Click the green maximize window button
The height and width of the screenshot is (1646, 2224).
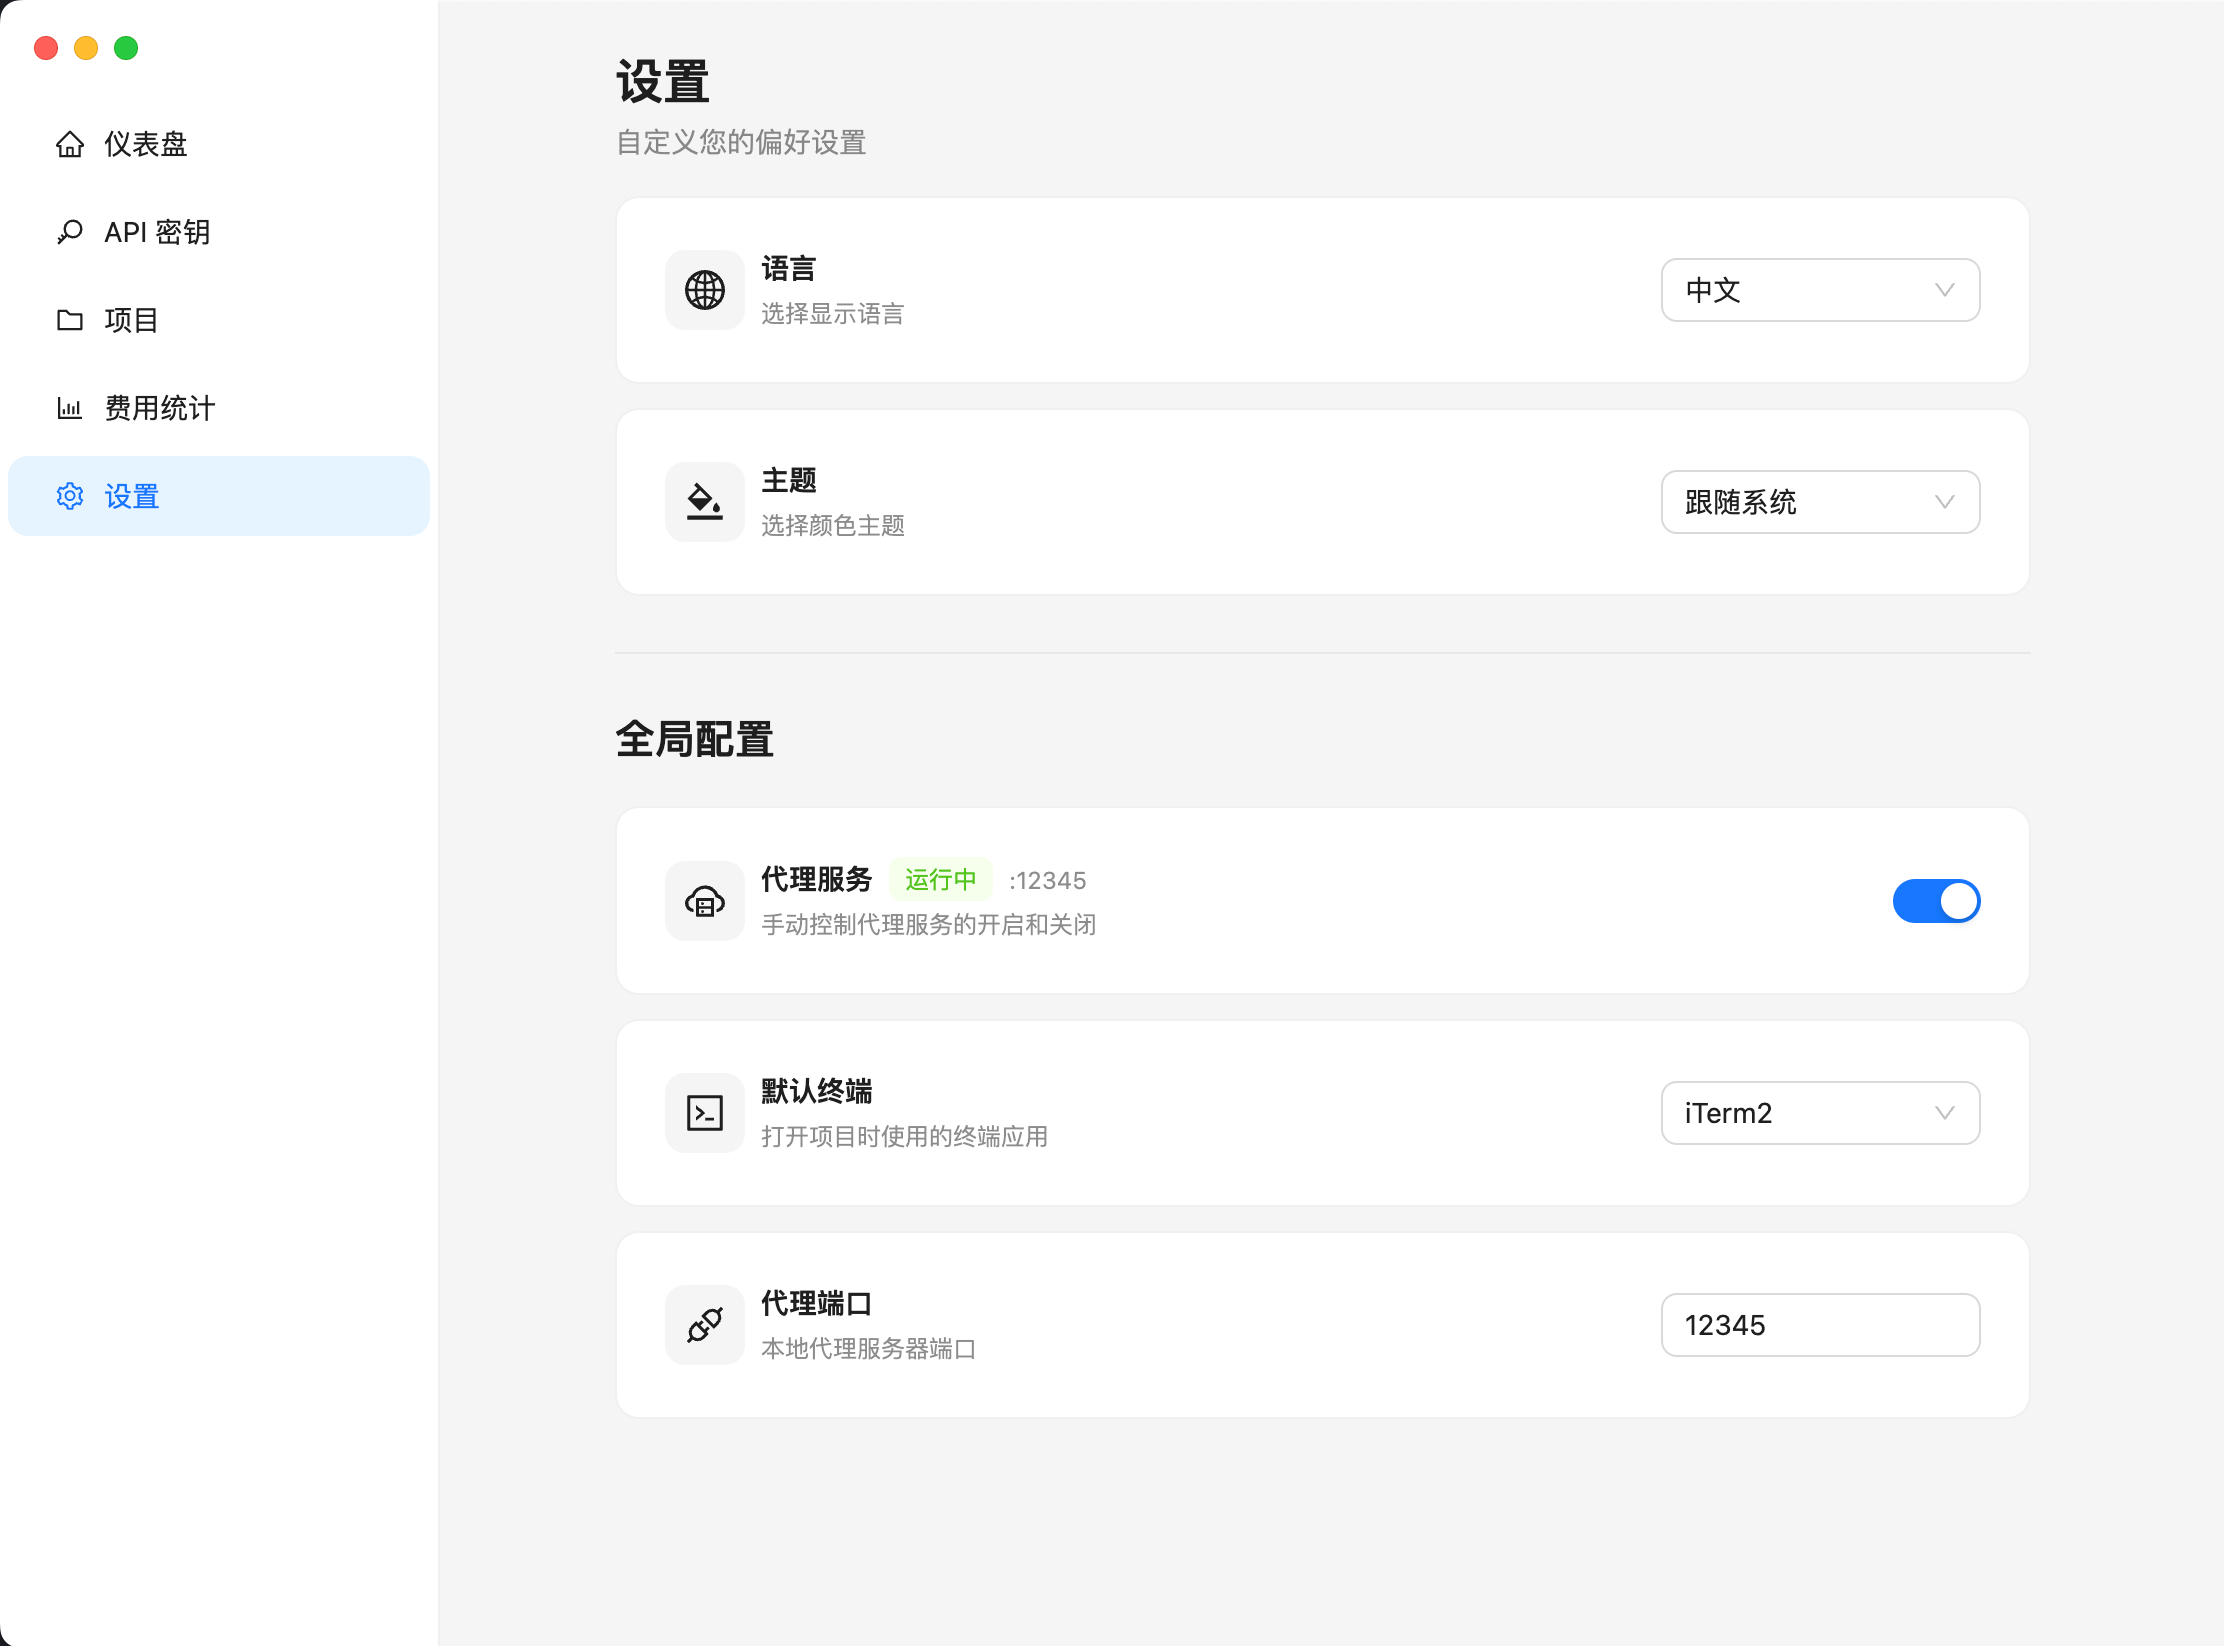point(126,48)
